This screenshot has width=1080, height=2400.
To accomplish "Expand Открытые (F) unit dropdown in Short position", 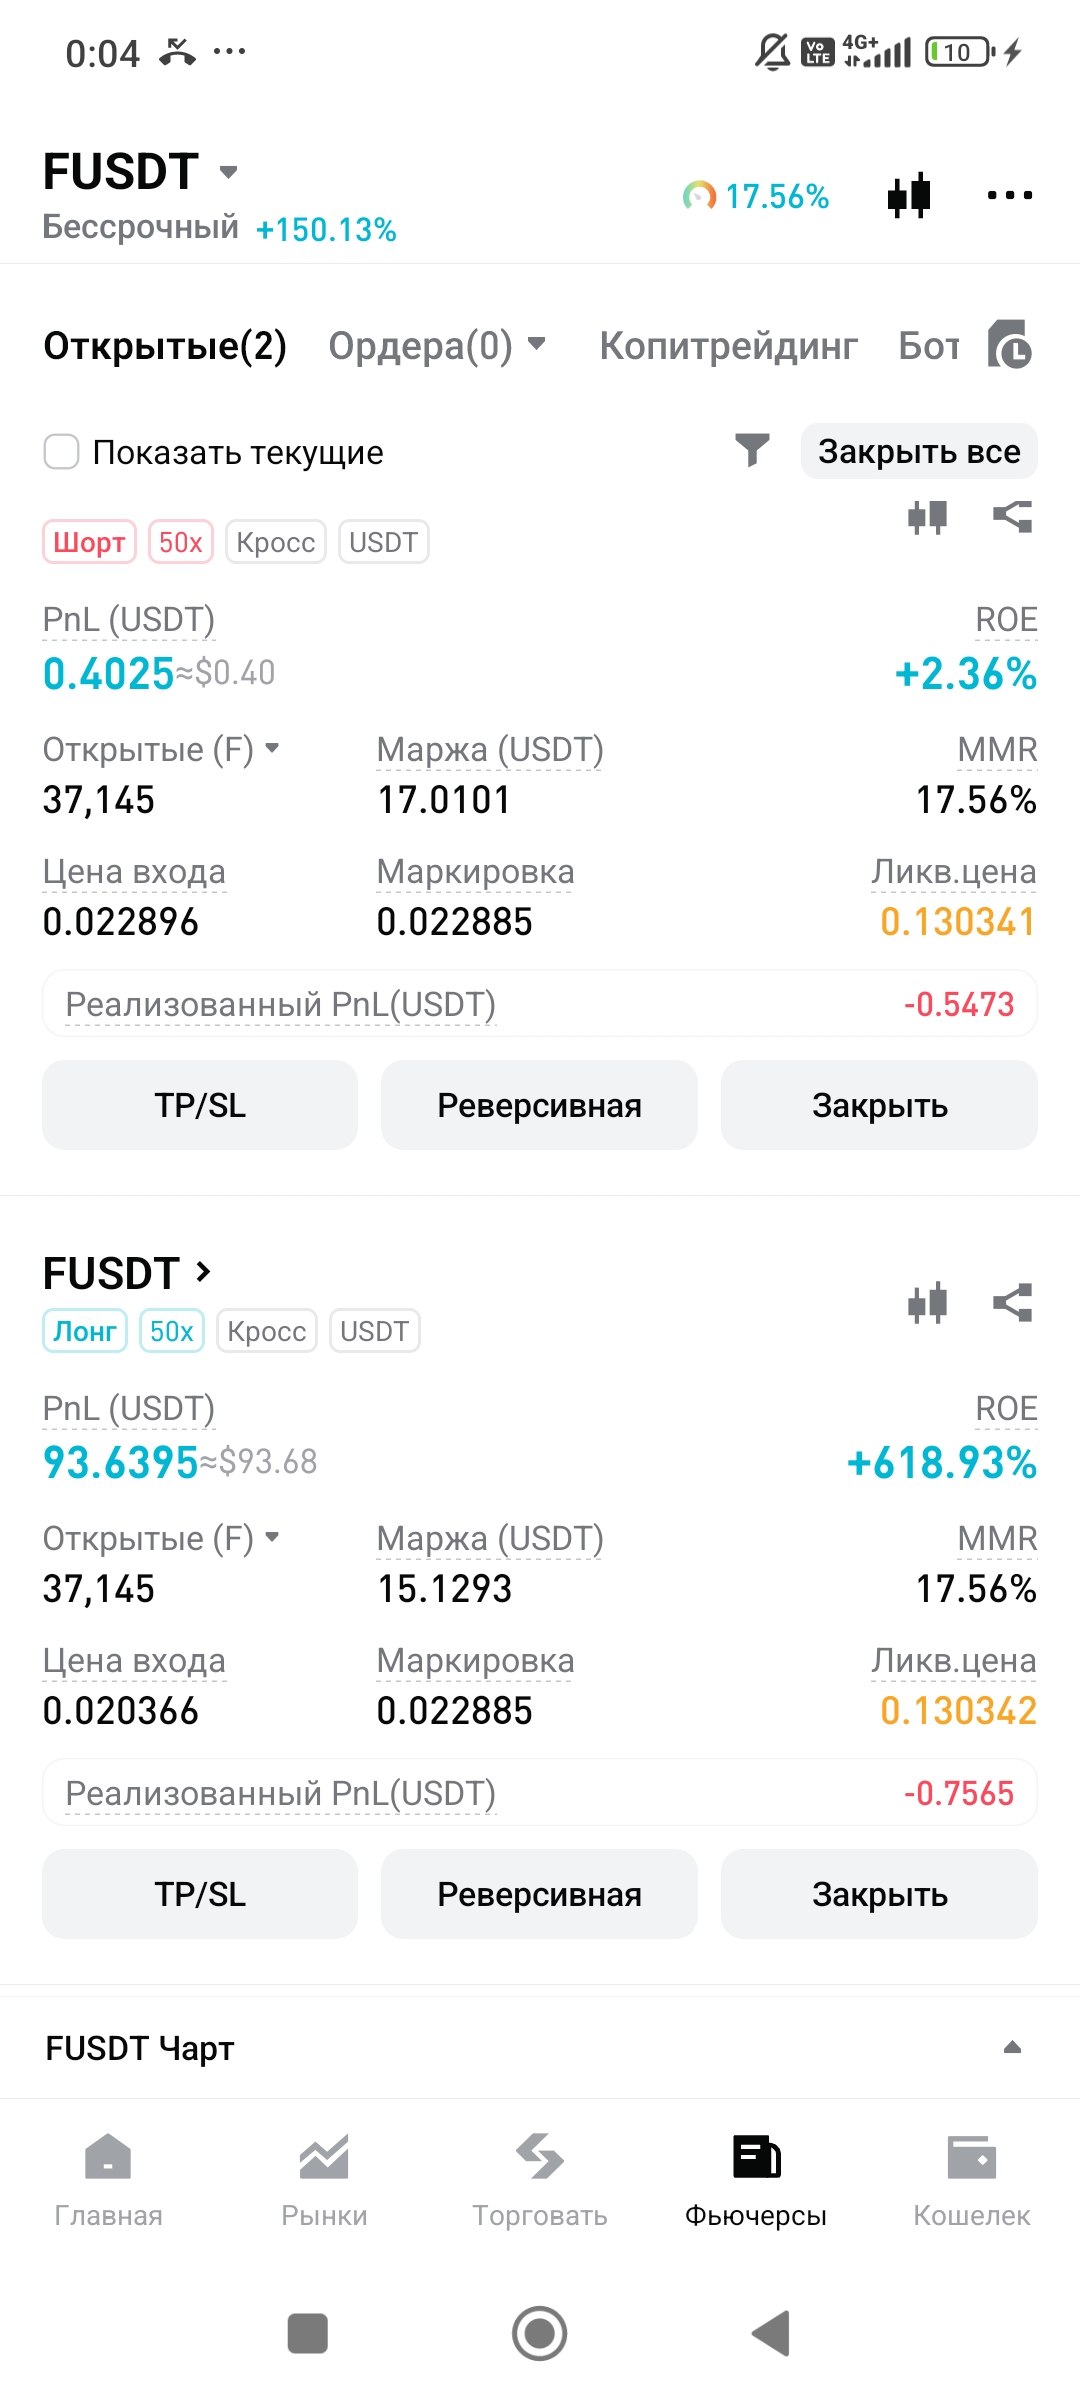I will (272, 748).
